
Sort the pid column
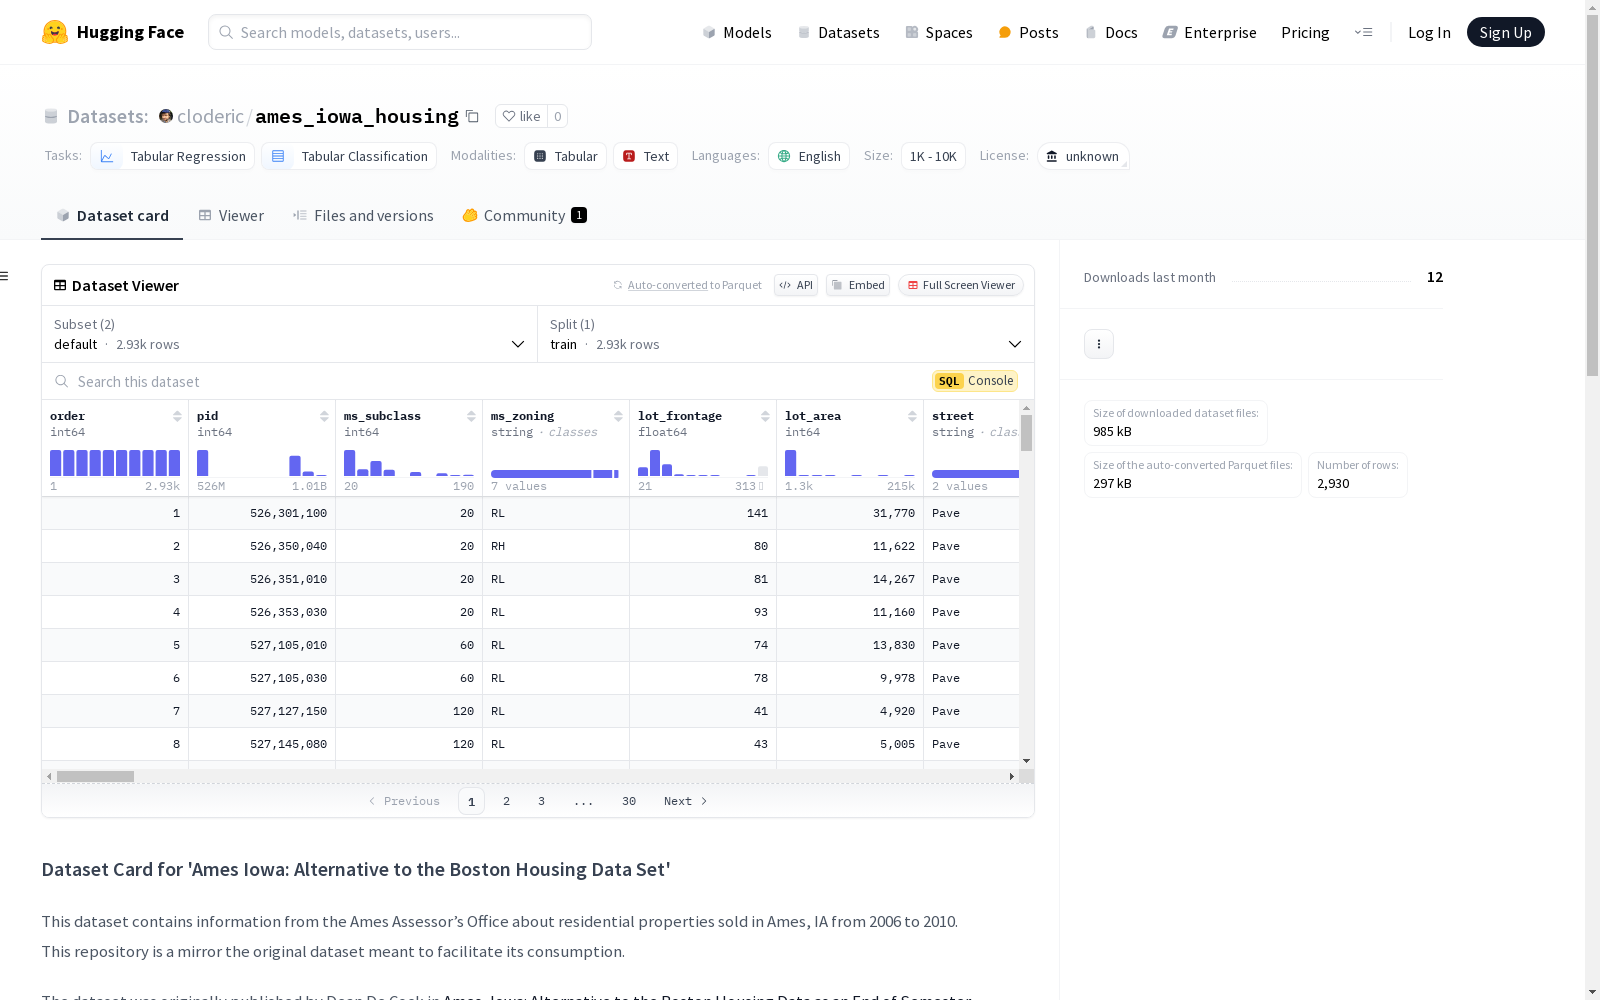pos(324,416)
